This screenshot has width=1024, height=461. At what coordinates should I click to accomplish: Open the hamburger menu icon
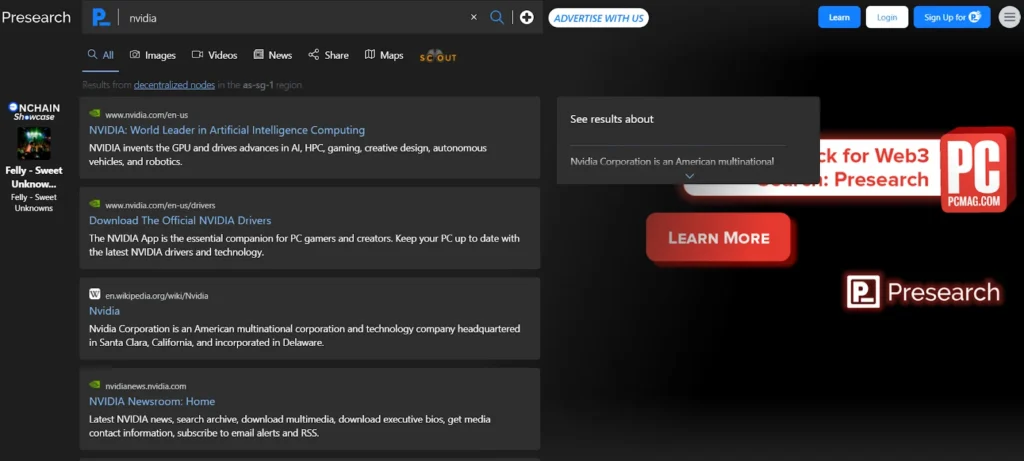[x=1008, y=17]
